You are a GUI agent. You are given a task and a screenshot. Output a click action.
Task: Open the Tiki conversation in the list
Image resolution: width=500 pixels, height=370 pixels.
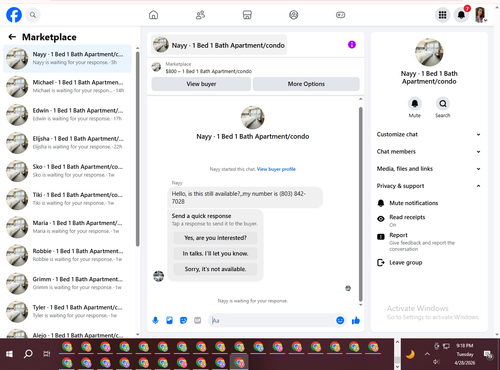pos(67,199)
